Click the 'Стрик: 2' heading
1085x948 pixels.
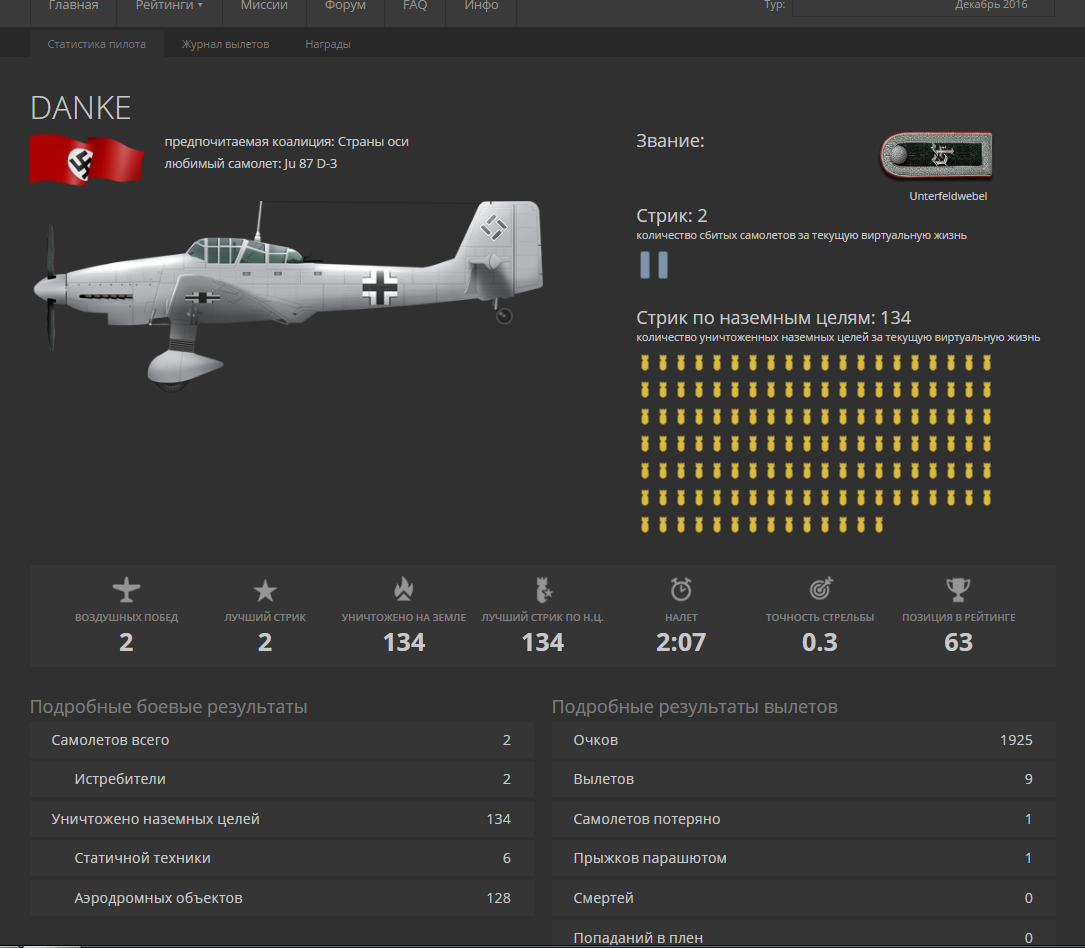click(x=672, y=216)
